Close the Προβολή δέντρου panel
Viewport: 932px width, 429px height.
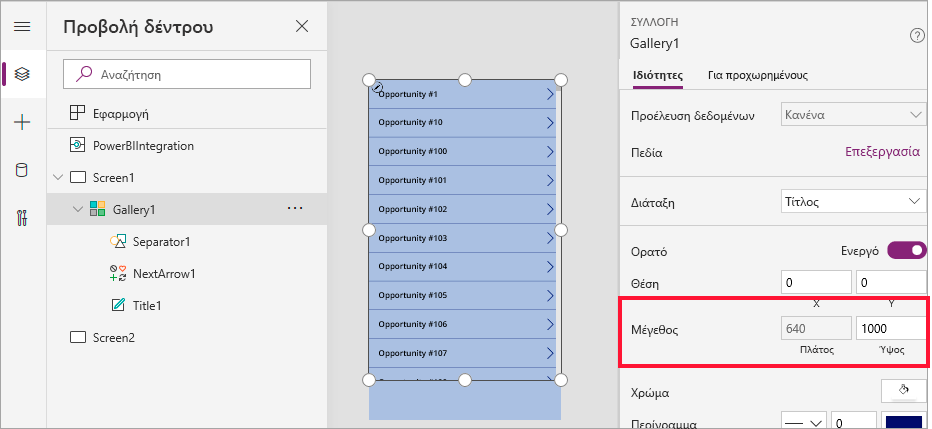pyautogui.click(x=302, y=26)
